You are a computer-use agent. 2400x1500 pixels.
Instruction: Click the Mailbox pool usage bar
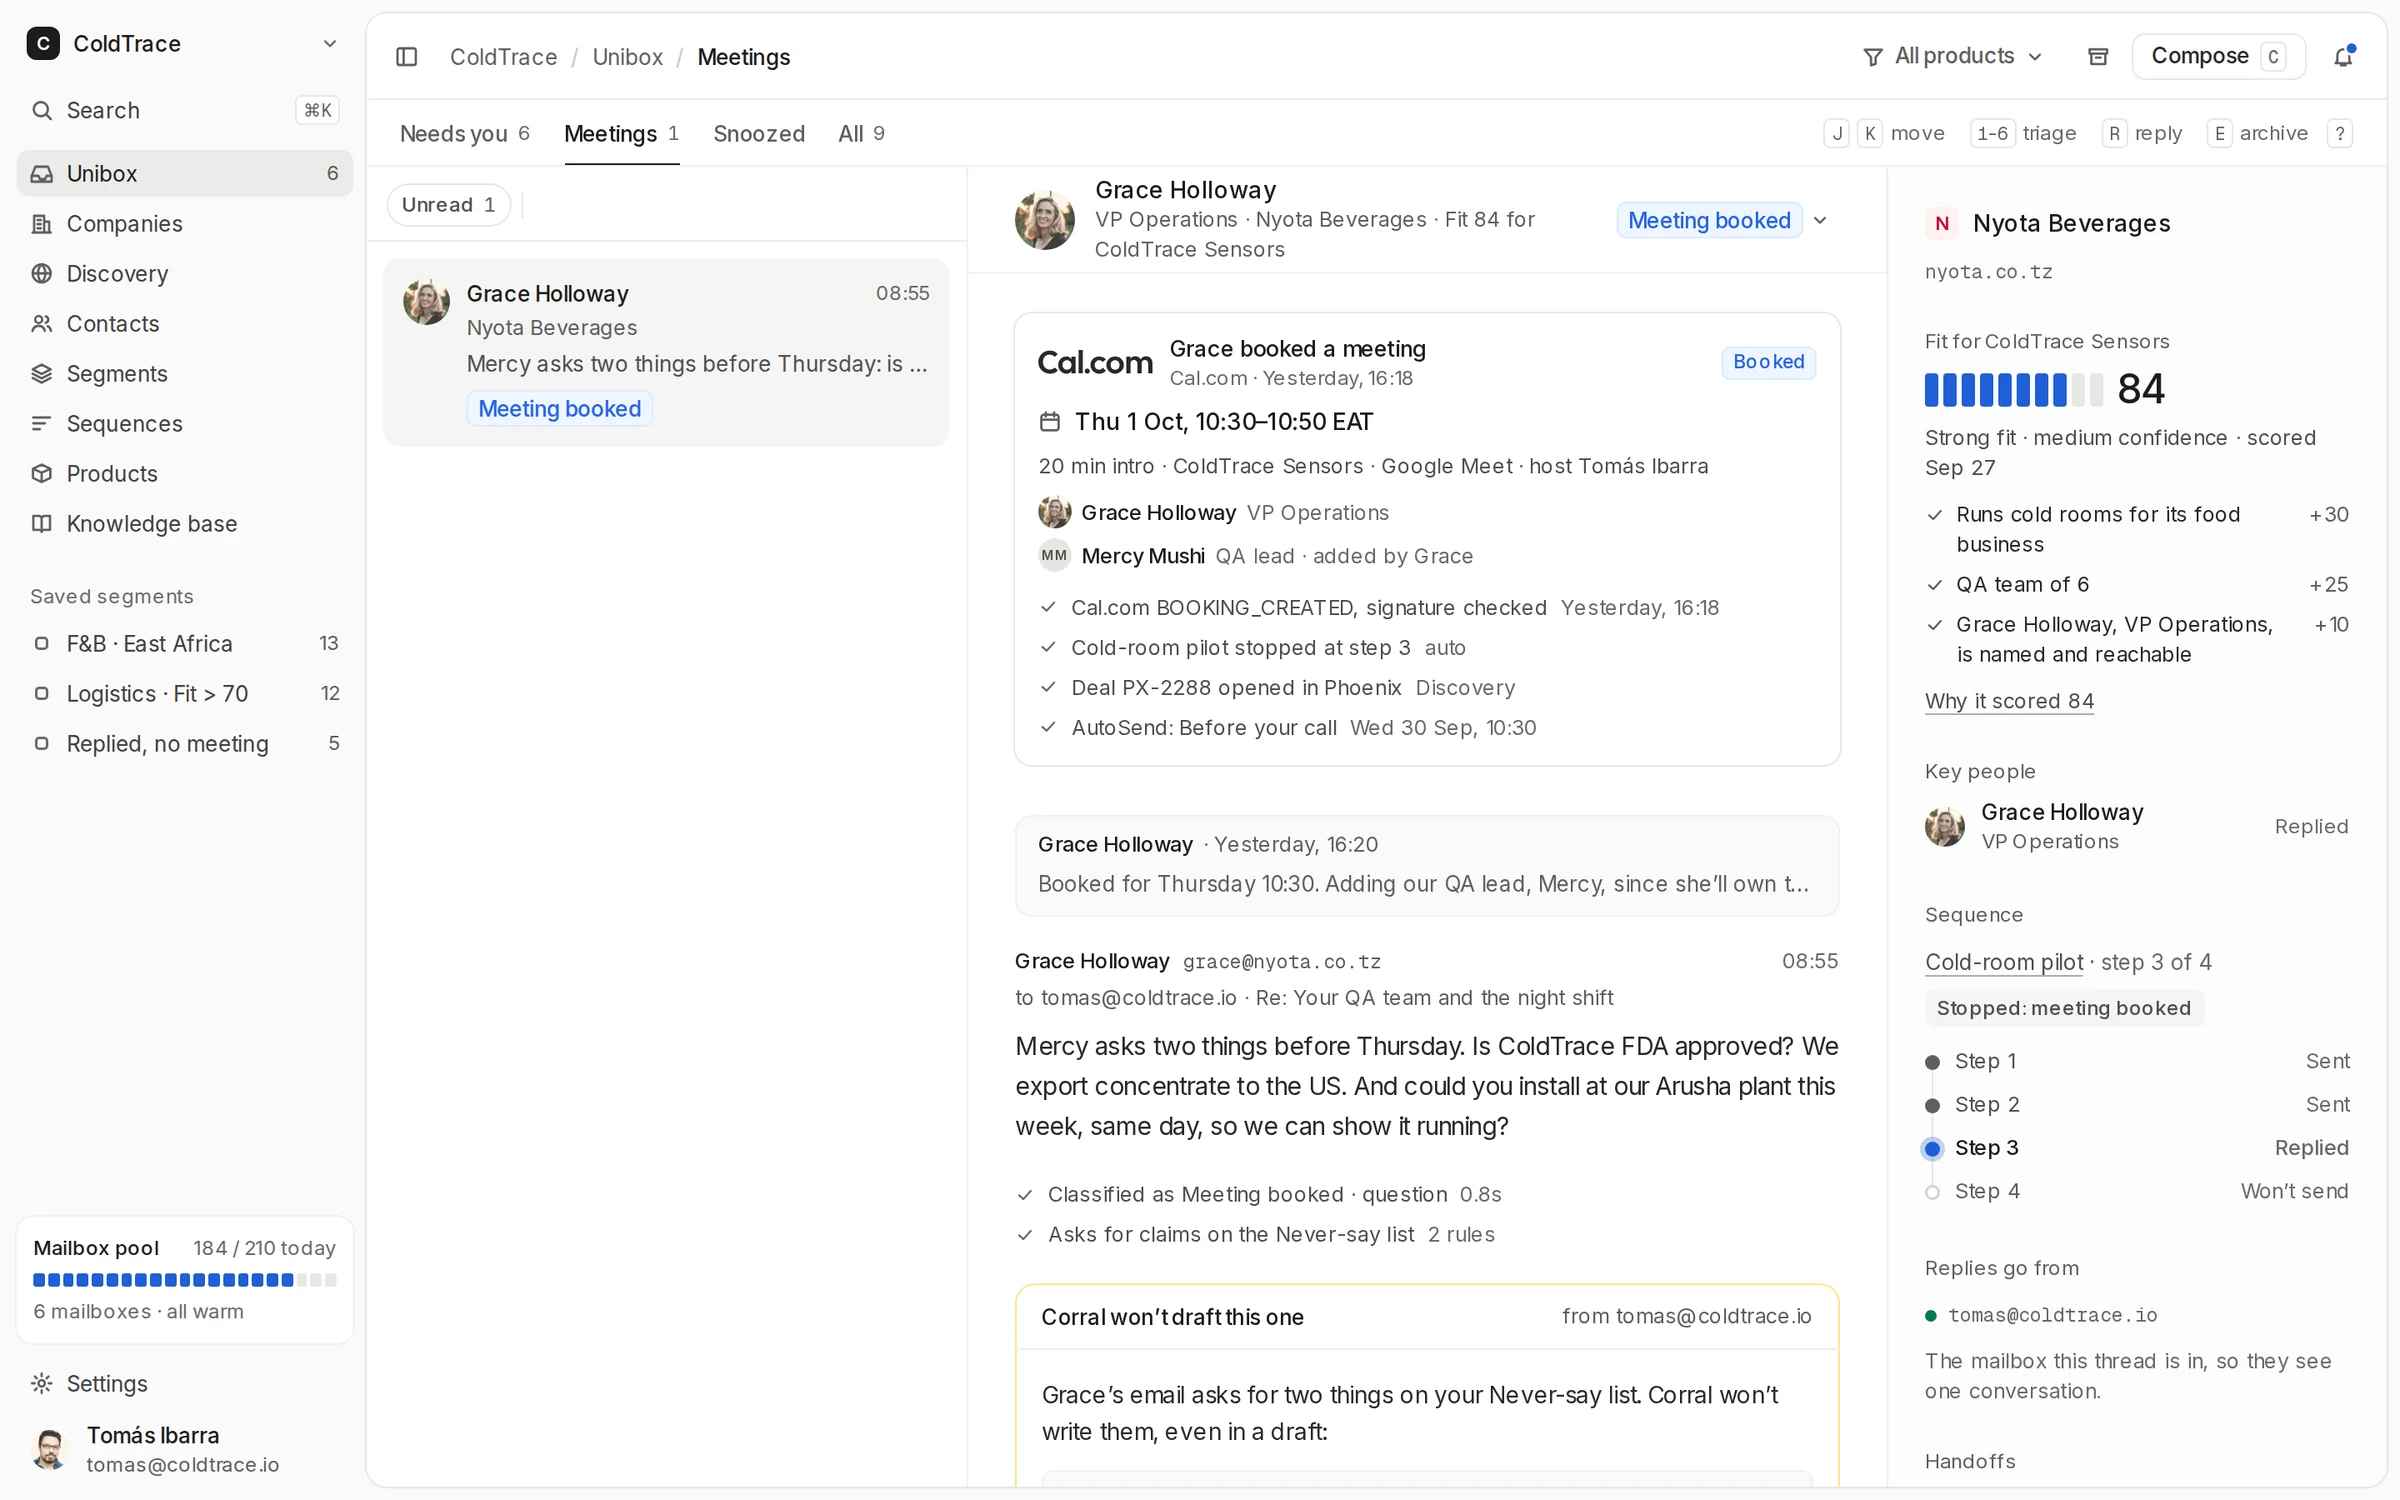[x=185, y=1280]
